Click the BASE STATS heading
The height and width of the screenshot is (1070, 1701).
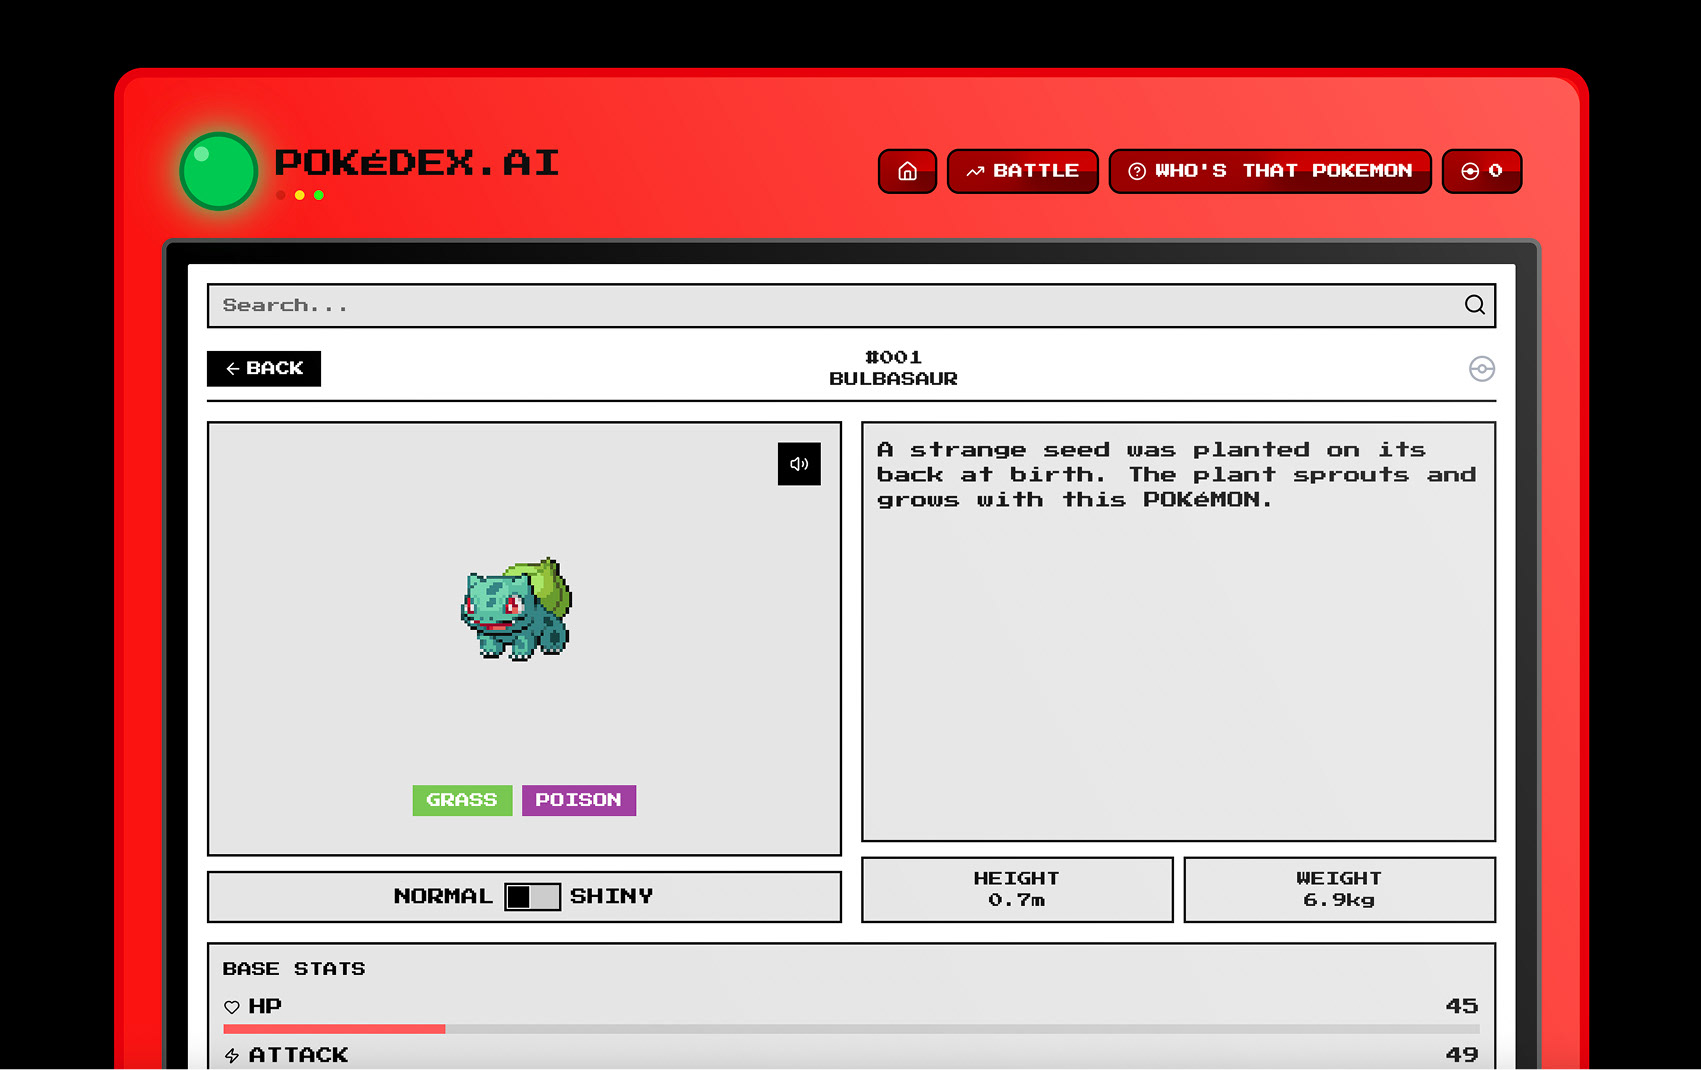click(294, 968)
